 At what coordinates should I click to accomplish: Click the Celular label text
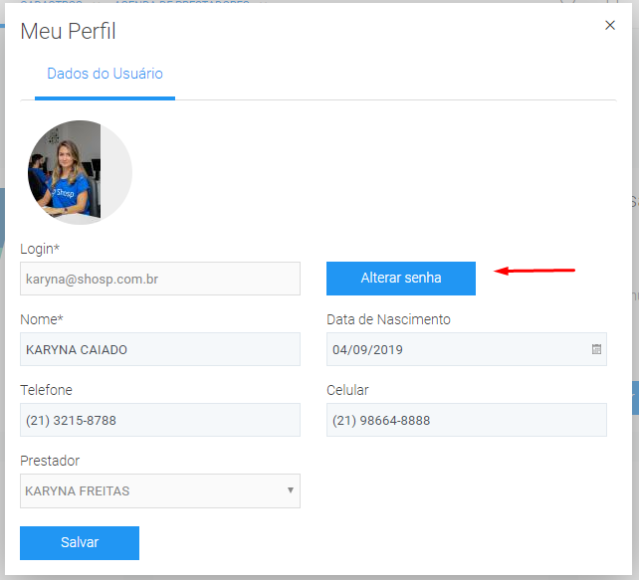point(348,390)
